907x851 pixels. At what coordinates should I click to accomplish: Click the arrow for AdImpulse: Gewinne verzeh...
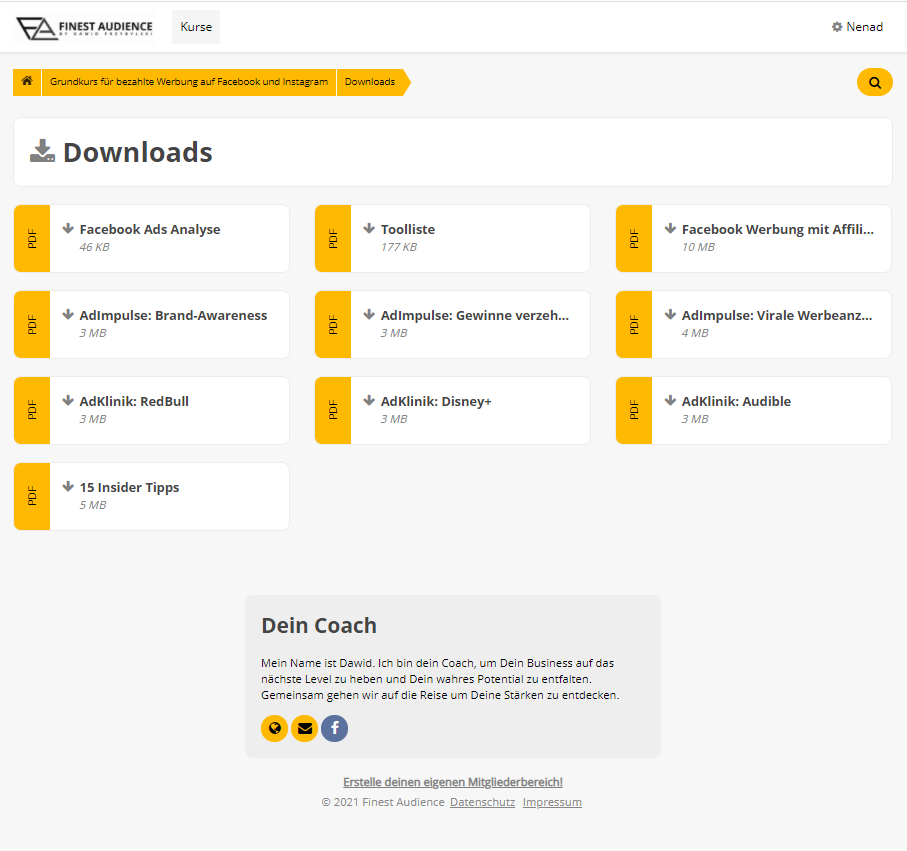(369, 315)
